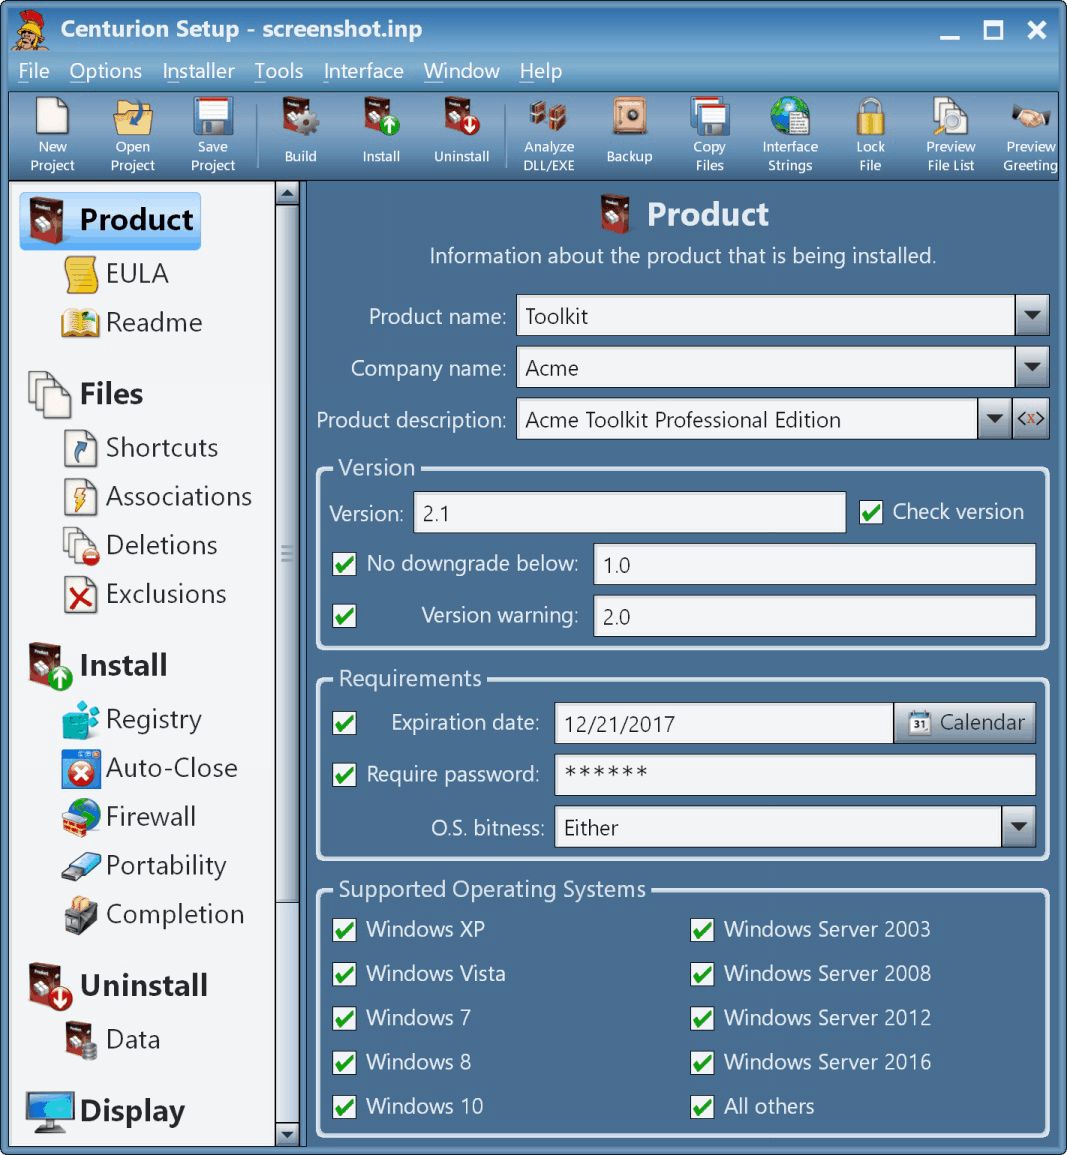Expand the Company name dropdown list

tap(1032, 368)
